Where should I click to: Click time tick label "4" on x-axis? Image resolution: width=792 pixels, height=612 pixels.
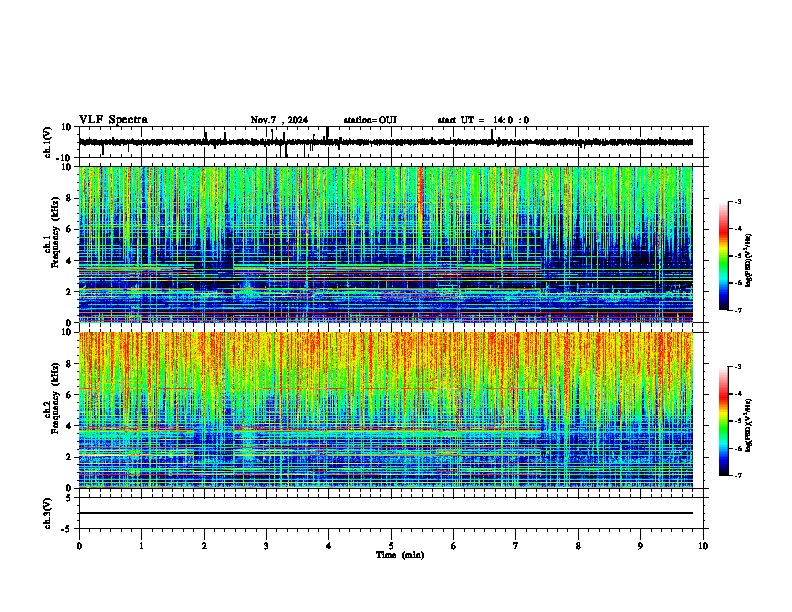tap(329, 546)
